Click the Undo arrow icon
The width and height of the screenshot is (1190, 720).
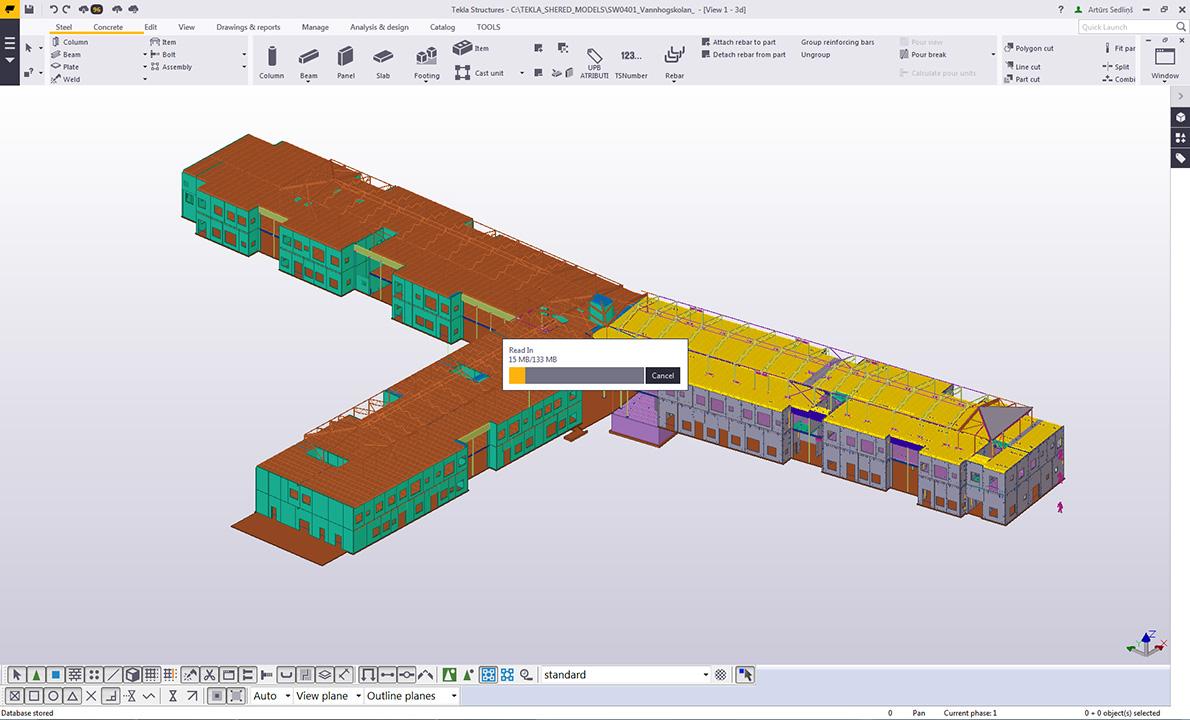pos(53,9)
